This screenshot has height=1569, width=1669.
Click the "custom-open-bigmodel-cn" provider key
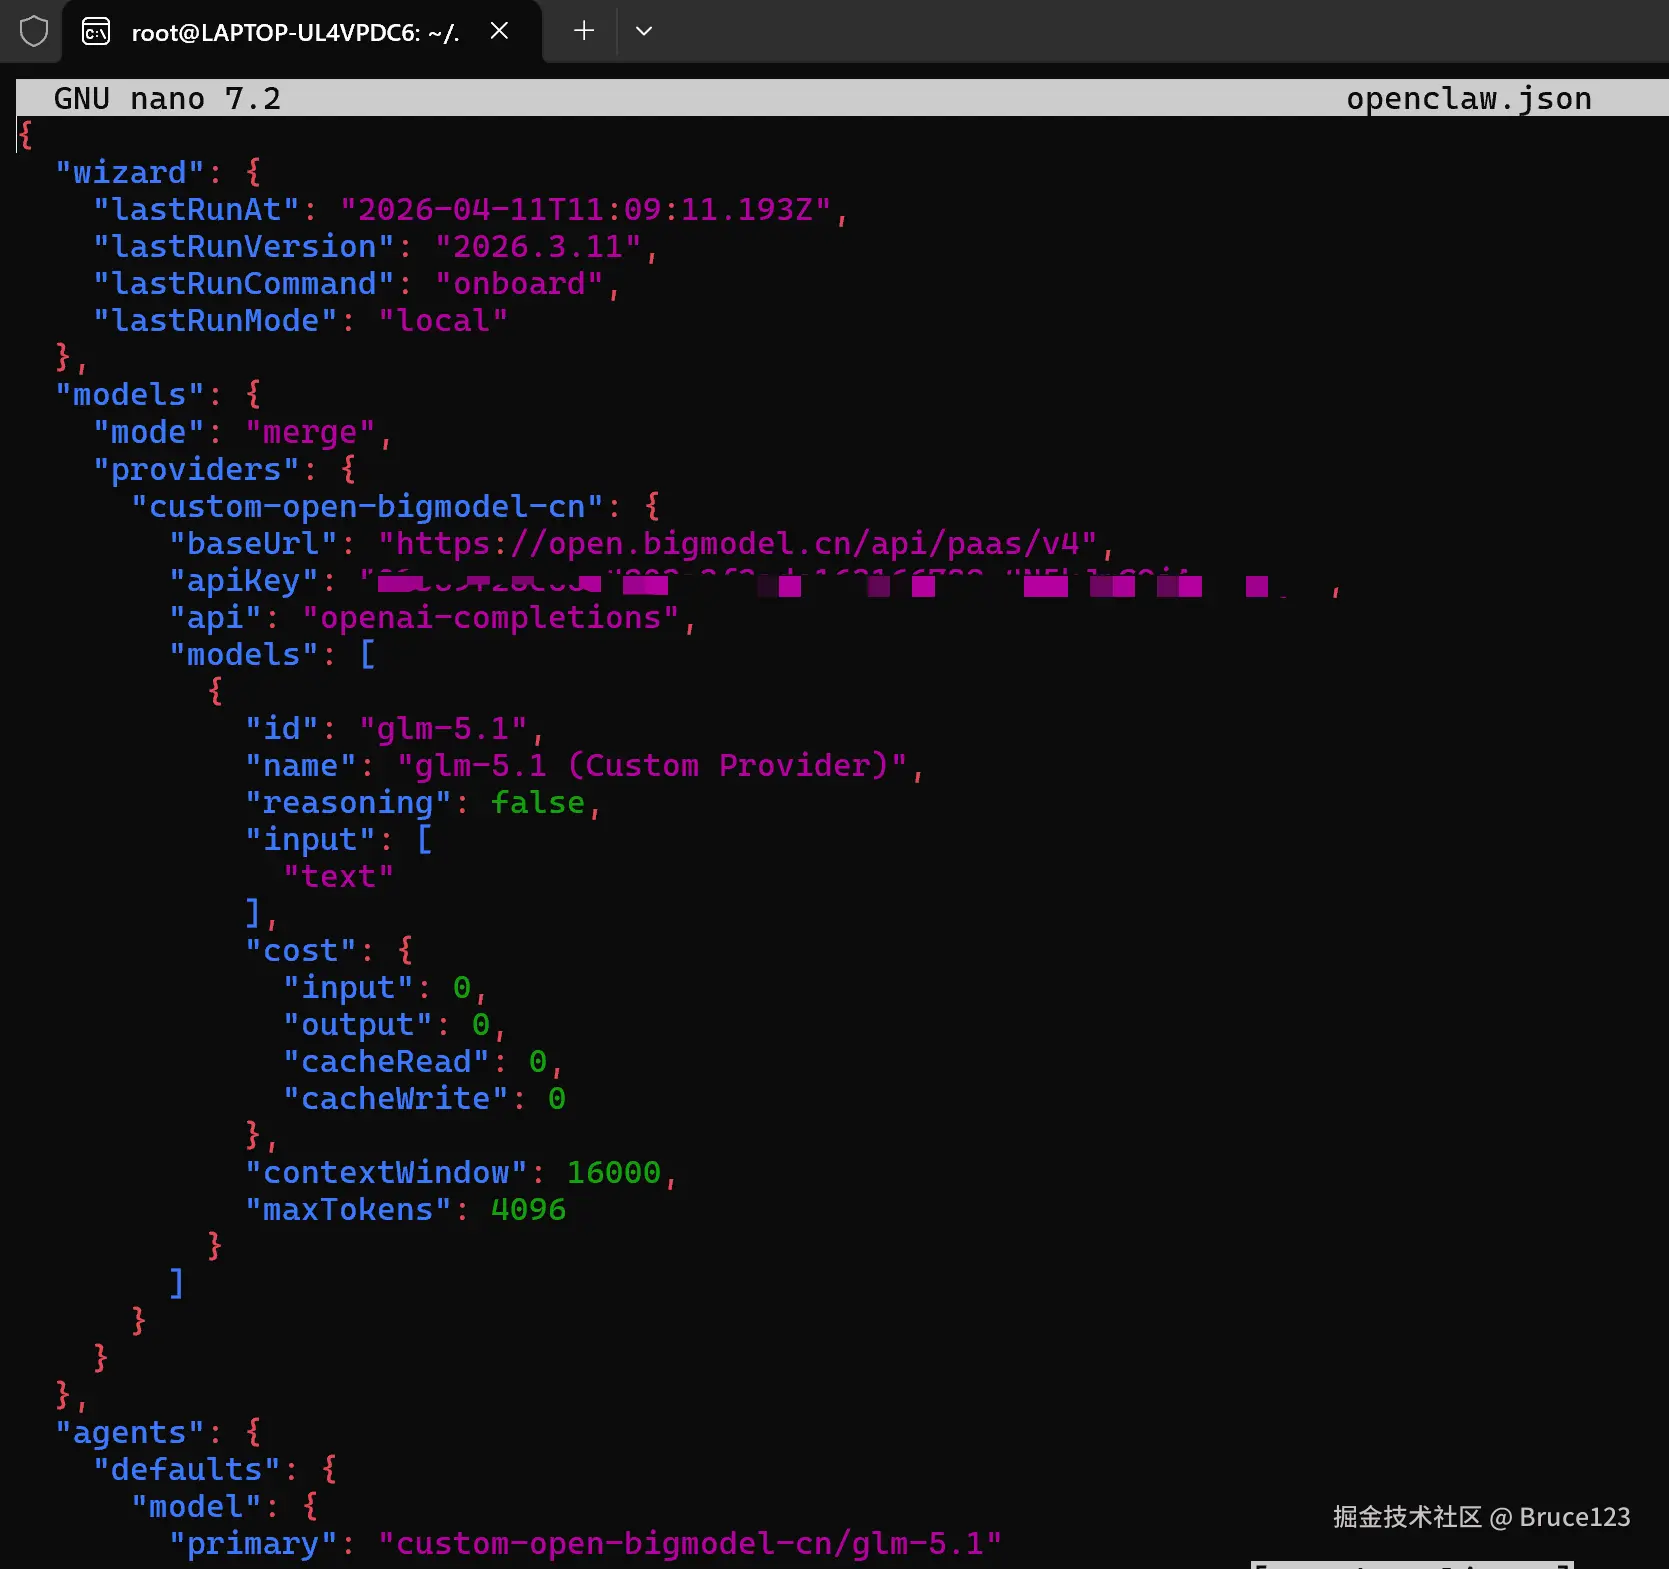pyautogui.click(x=367, y=506)
